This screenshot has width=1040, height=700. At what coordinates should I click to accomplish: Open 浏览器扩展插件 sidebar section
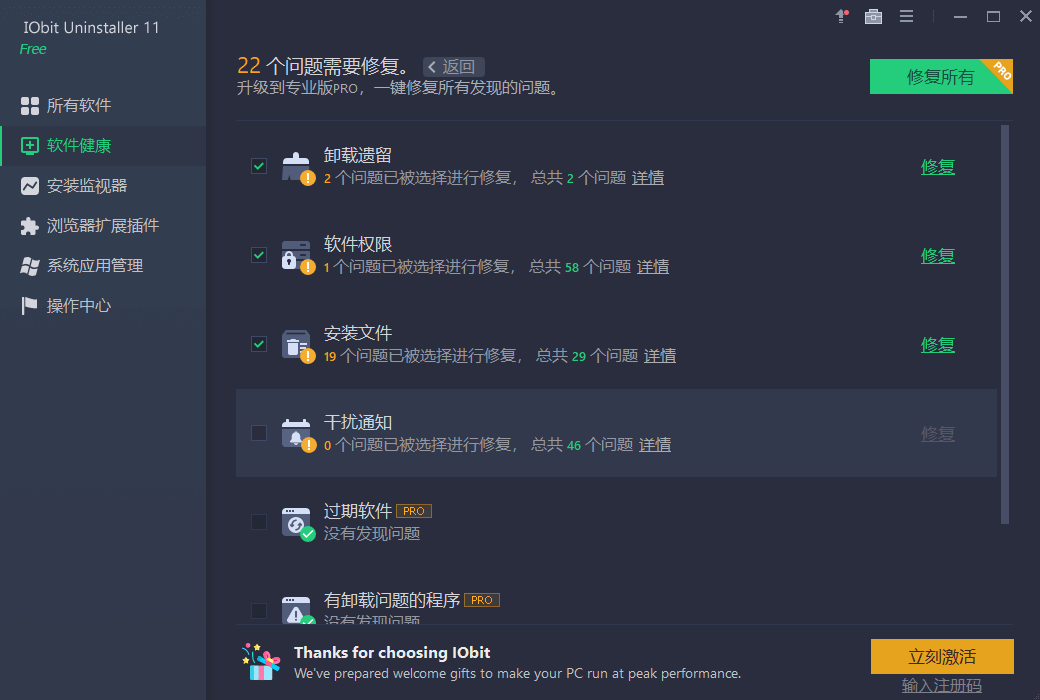tap(103, 226)
